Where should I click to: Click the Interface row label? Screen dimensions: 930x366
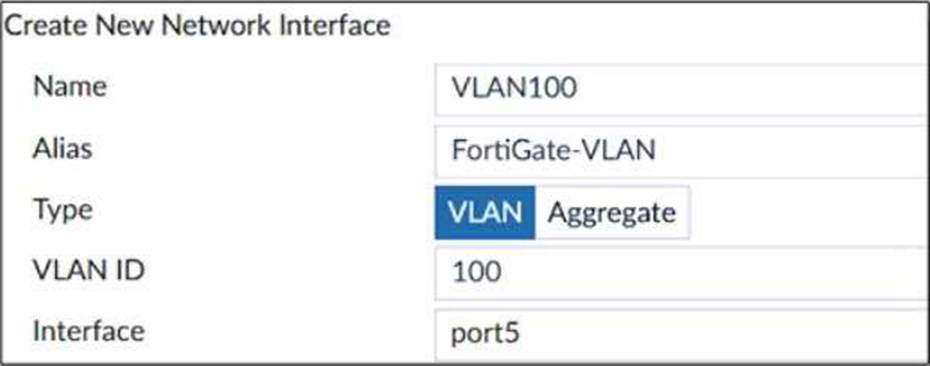point(88,332)
